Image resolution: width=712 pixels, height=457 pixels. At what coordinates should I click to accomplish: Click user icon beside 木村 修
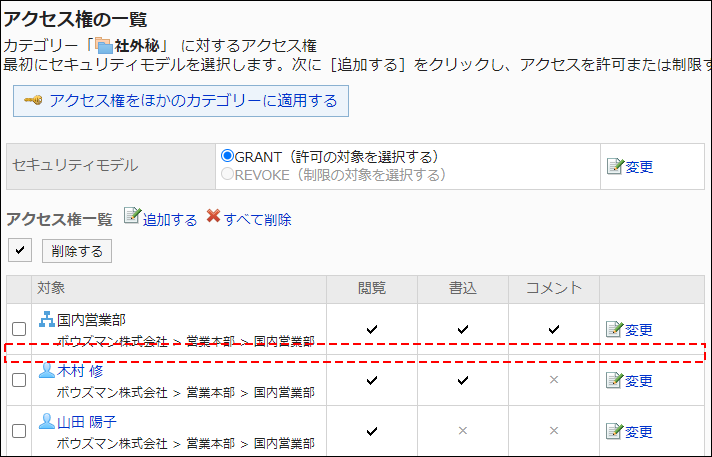click(x=47, y=370)
